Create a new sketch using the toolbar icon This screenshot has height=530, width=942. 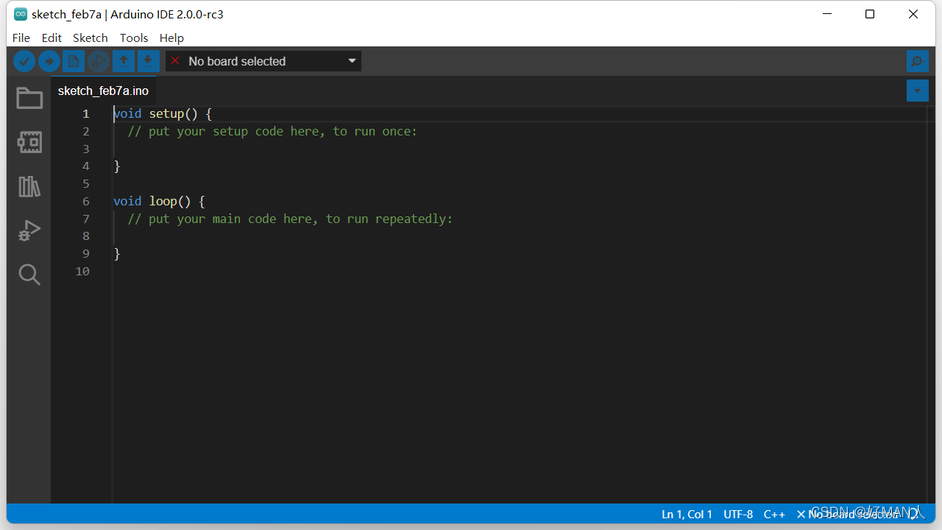pos(74,61)
